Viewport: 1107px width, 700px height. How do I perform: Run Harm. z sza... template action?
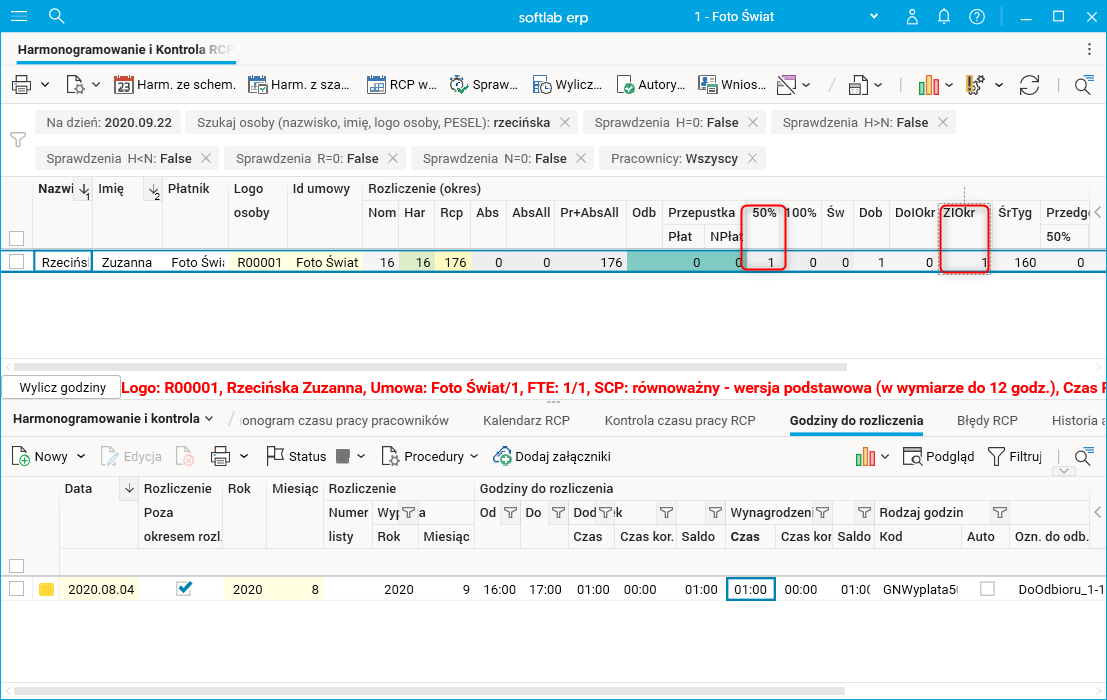point(299,85)
